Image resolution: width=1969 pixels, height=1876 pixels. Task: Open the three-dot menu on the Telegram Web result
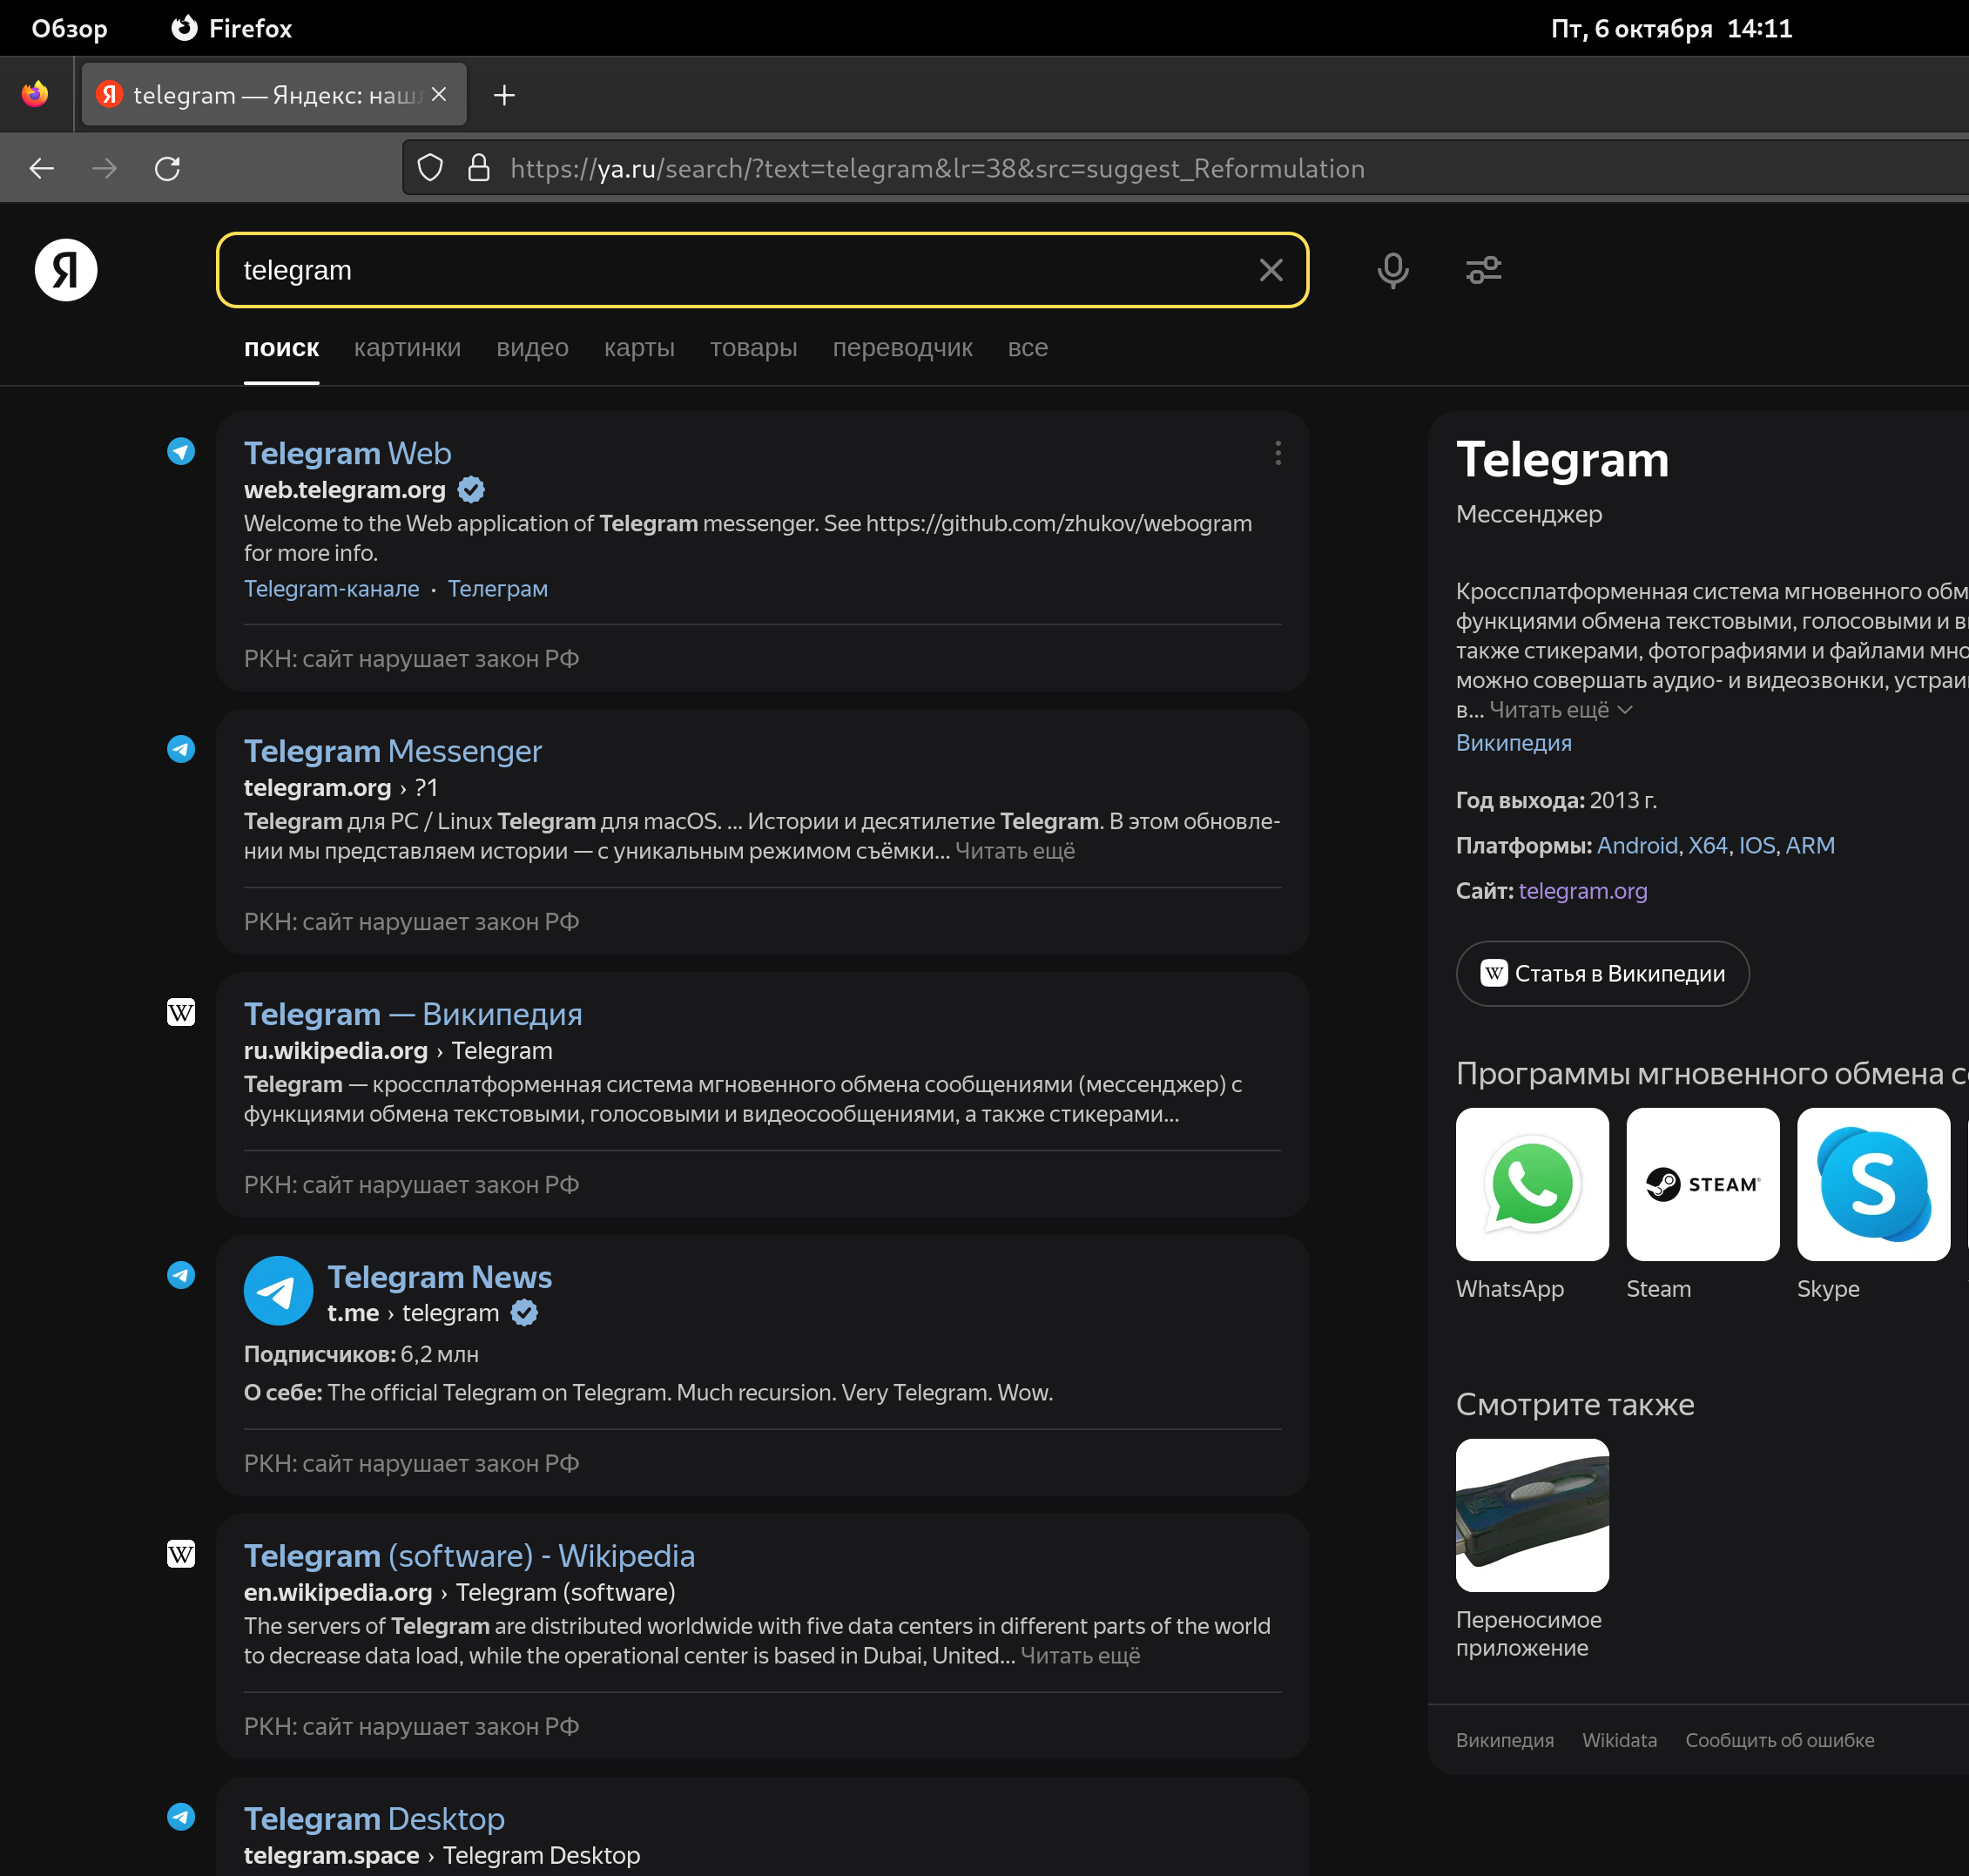coord(1277,453)
